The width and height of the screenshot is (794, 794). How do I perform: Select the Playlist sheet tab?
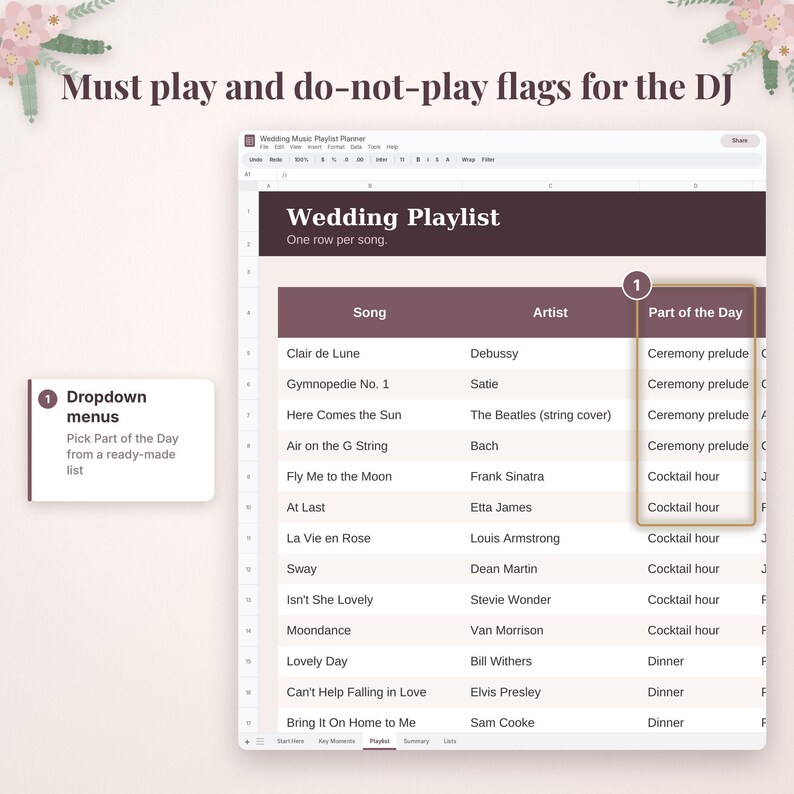(379, 741)
